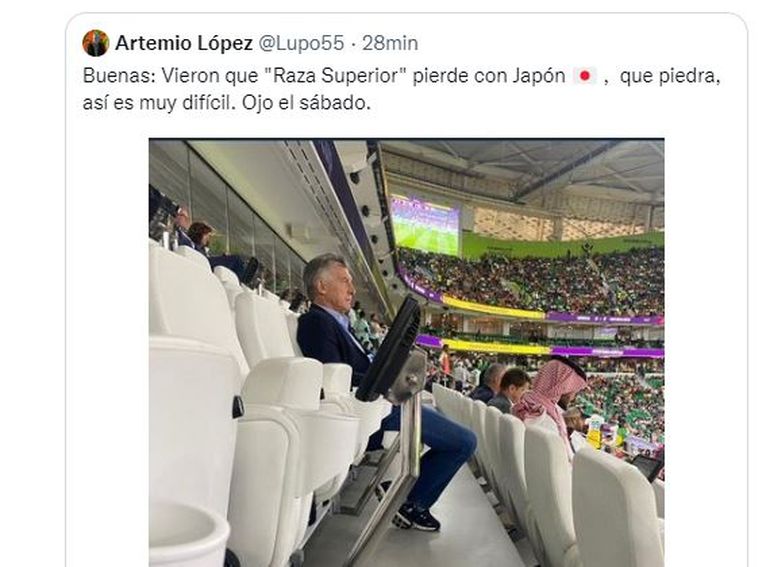Screen dimensions: 770x567
Task: Click the red-haired woman in the background
Action: [x=200, y=237]
